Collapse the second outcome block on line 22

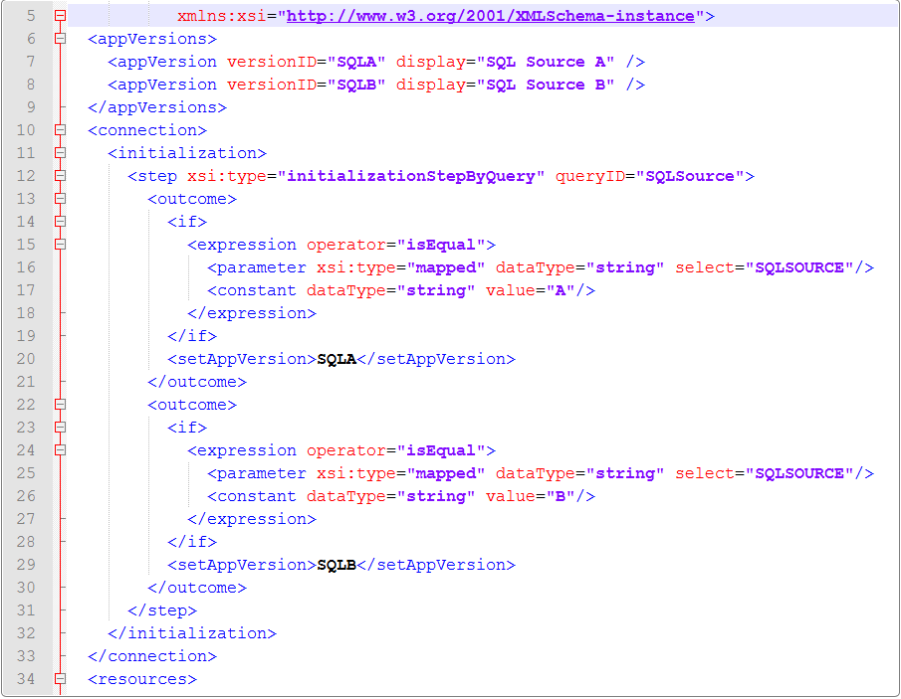click(60, 405)
